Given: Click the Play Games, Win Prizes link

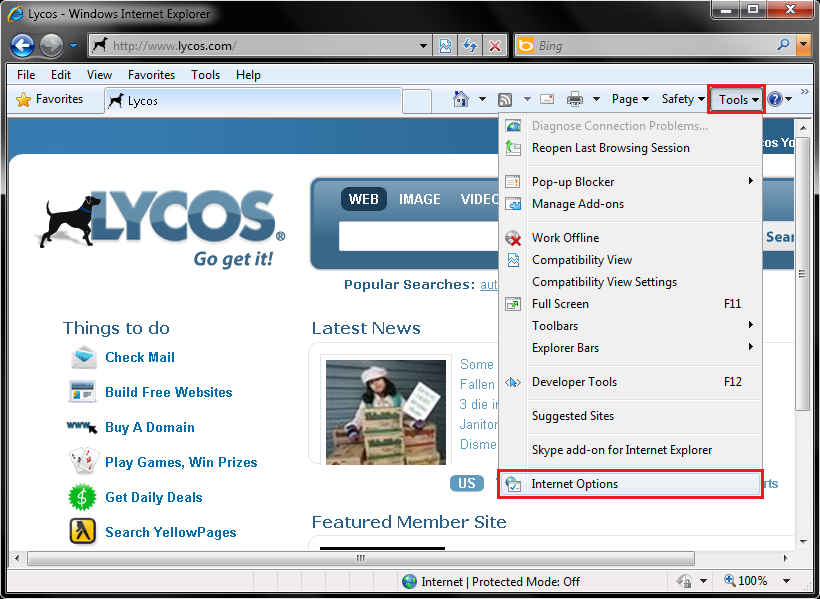Looking at the screenshot, I should pyautogui.click(x=181, y=462).
